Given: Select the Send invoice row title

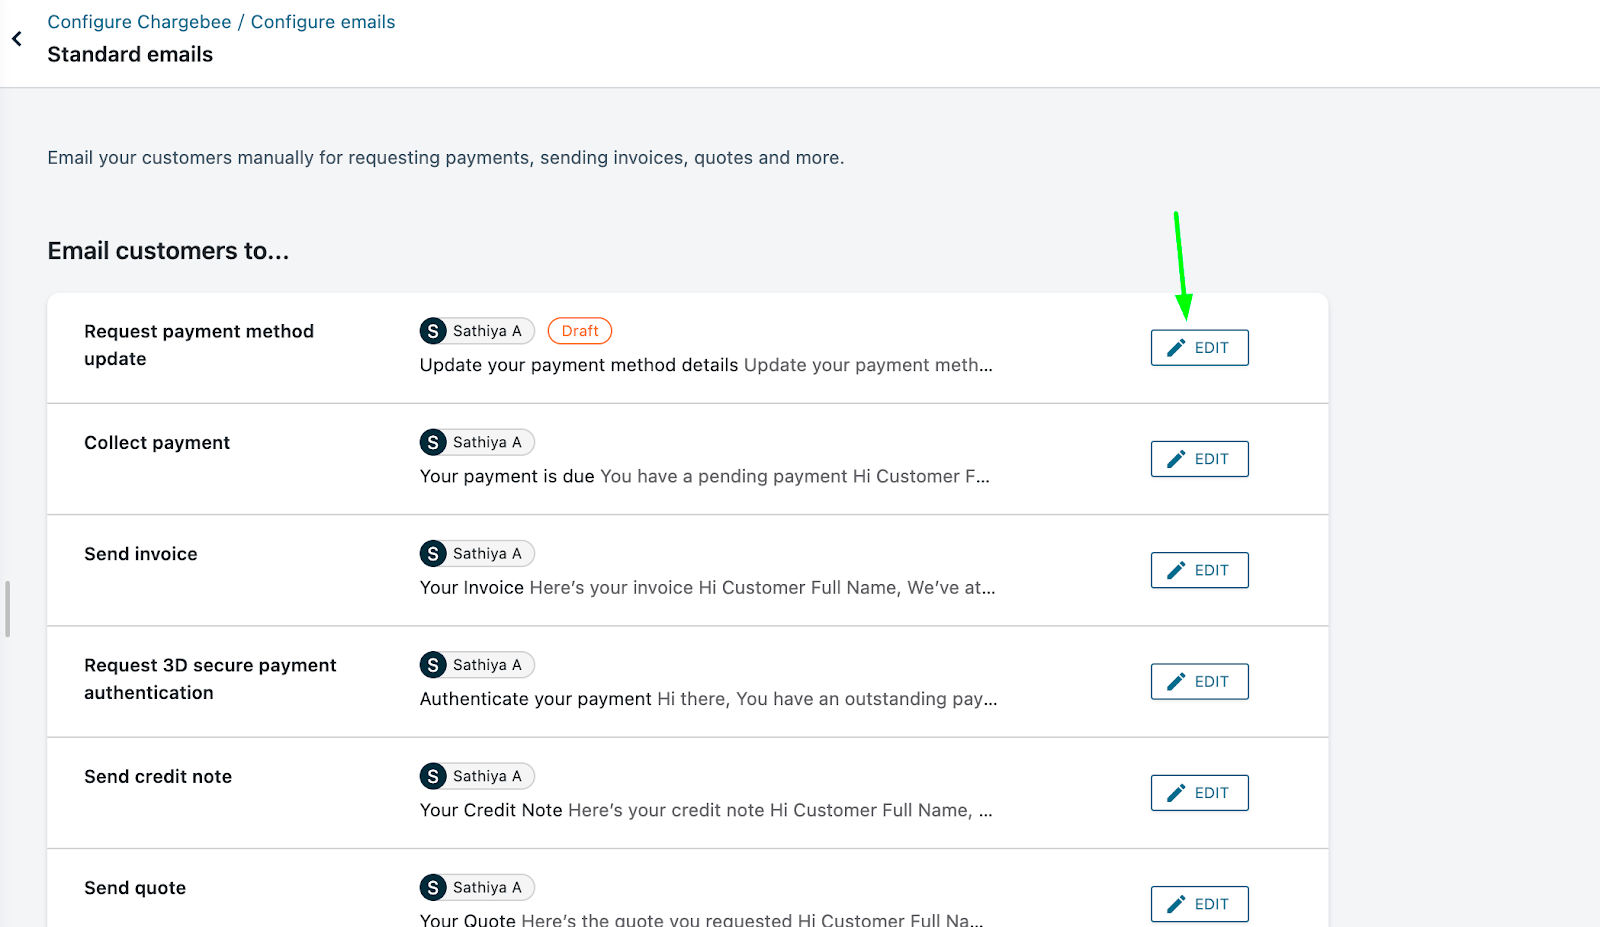Looking at the screenshot, I should click(141, 554).
